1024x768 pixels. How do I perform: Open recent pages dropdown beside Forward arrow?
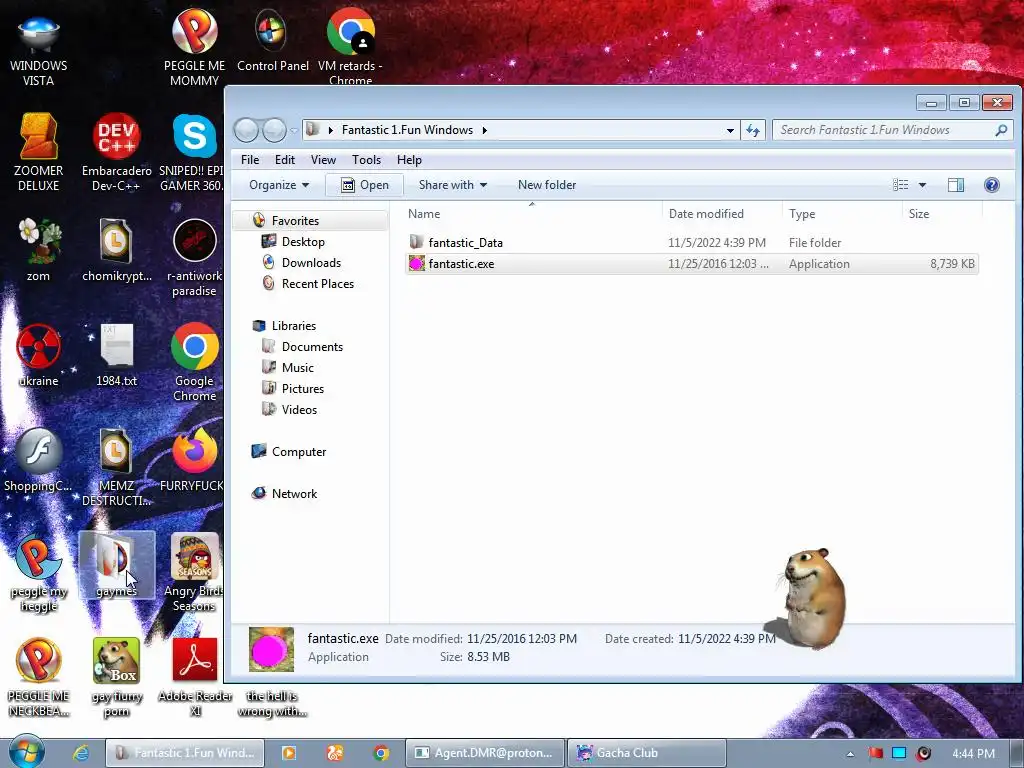coord(294,131)
